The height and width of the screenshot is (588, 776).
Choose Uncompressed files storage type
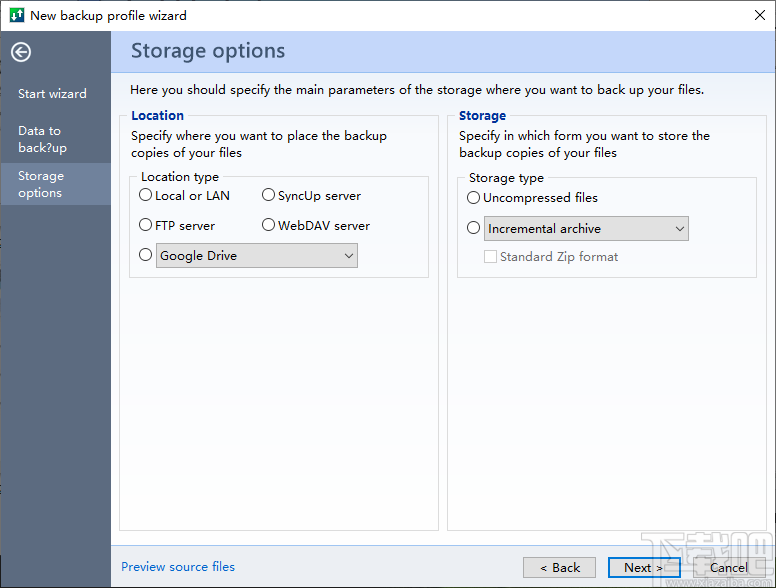(x=474, y=198)
